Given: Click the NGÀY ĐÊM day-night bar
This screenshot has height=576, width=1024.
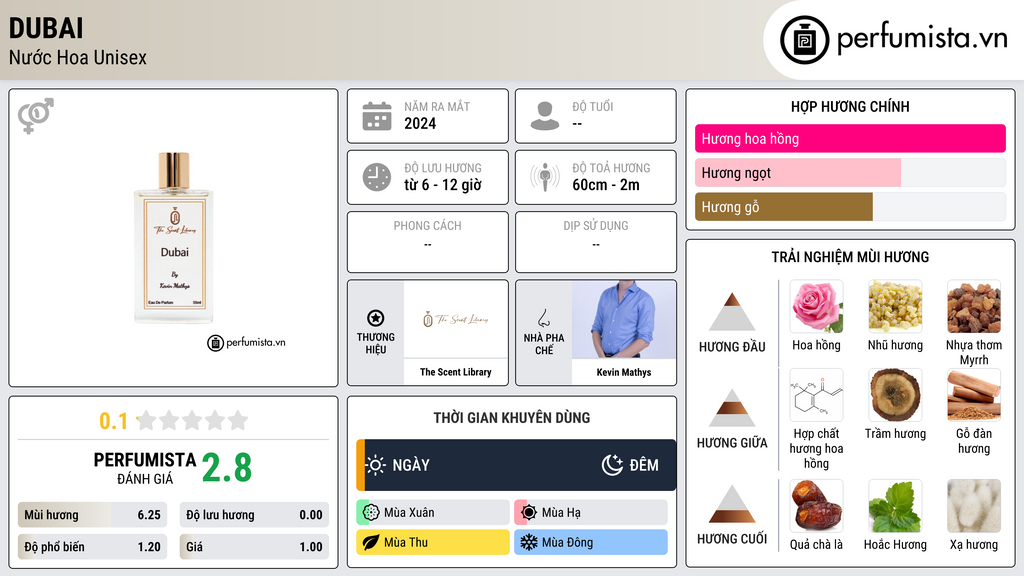Looking at the screenshot, I should point(516,465).
